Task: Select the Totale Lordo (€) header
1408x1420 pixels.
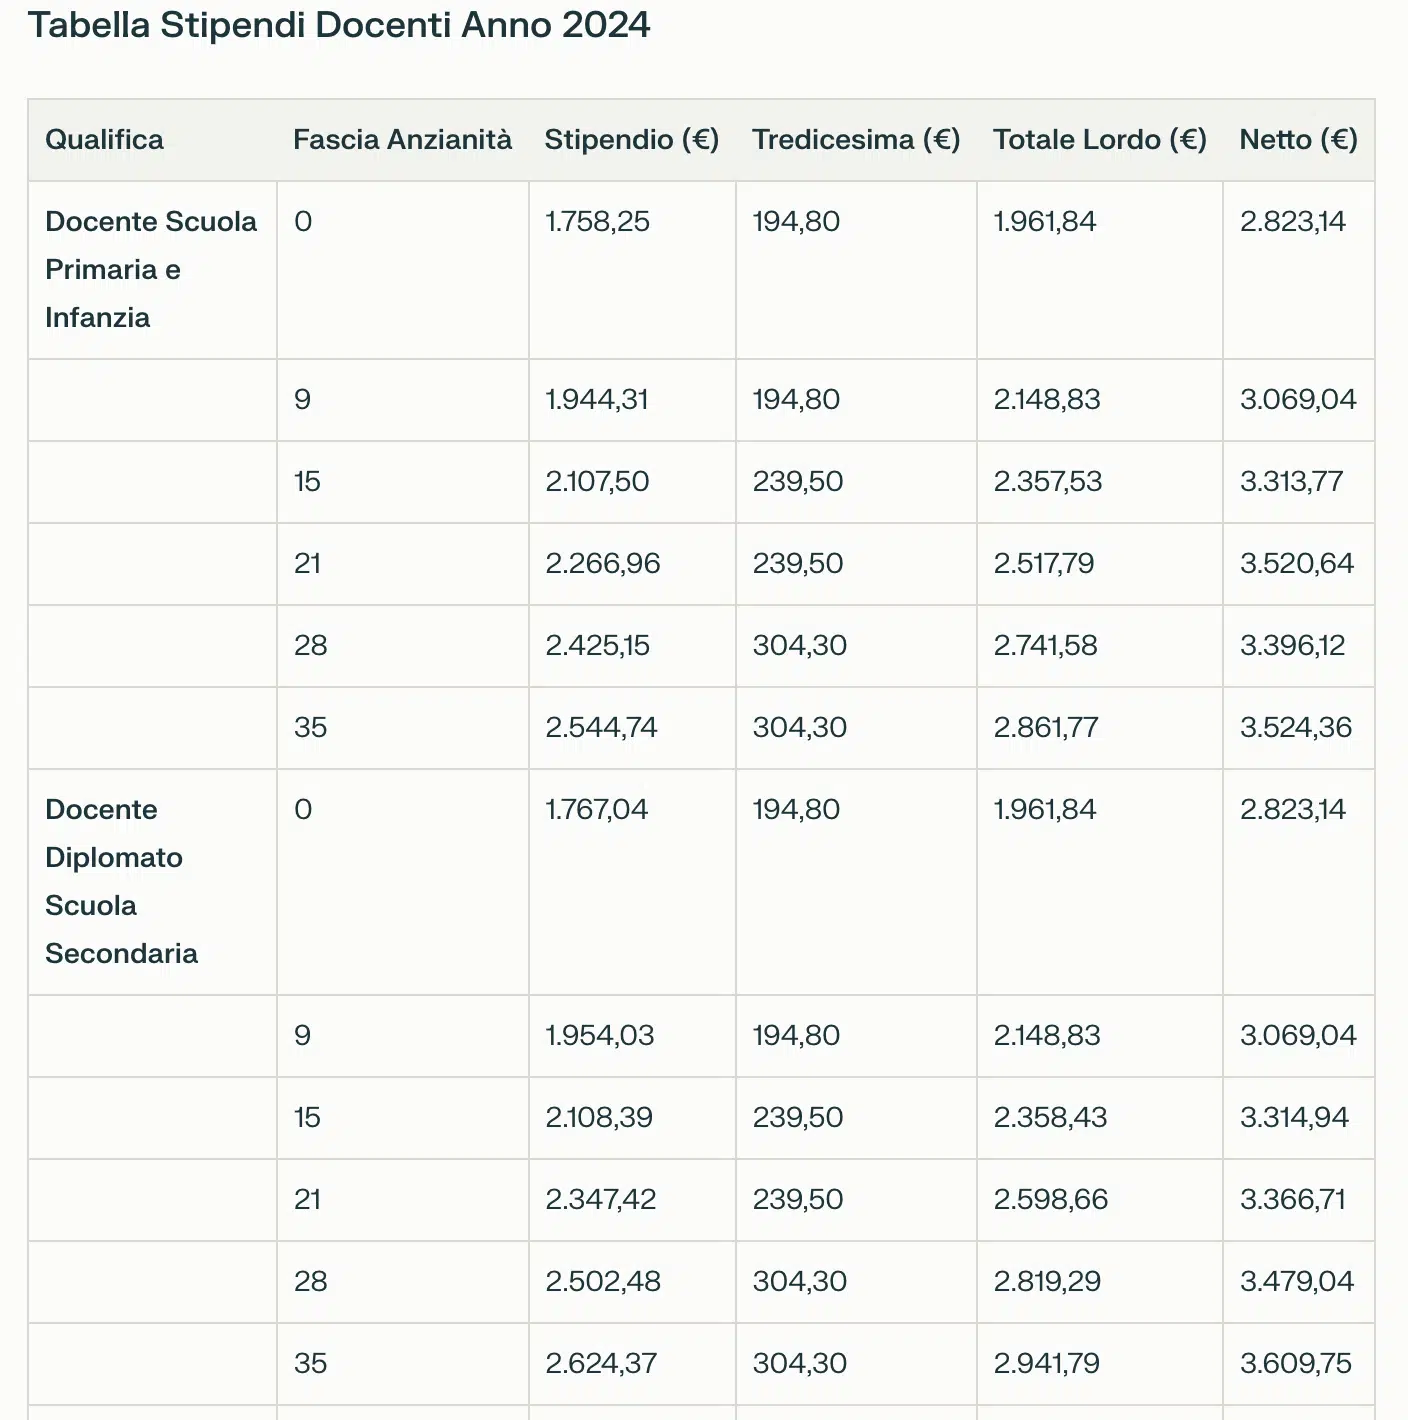Action: tap(1099, 139)
